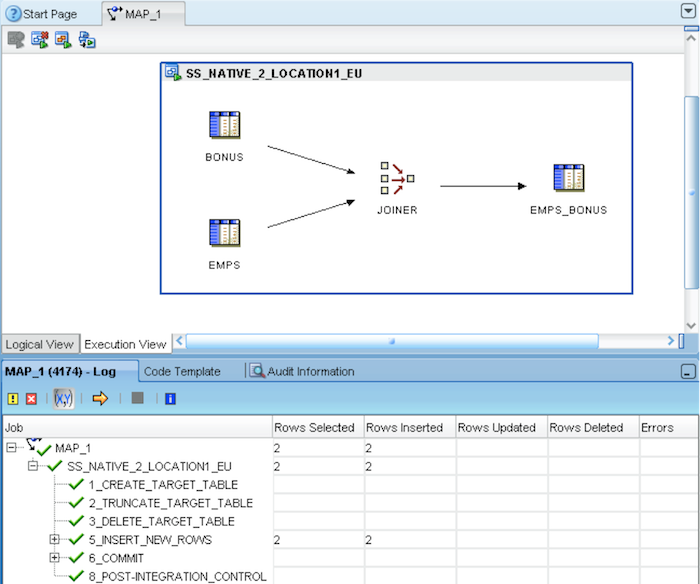The height and width of the screenshot is (584, 700).
Task: Click the Rows Inserted column header
Action: tap(410, 427)
